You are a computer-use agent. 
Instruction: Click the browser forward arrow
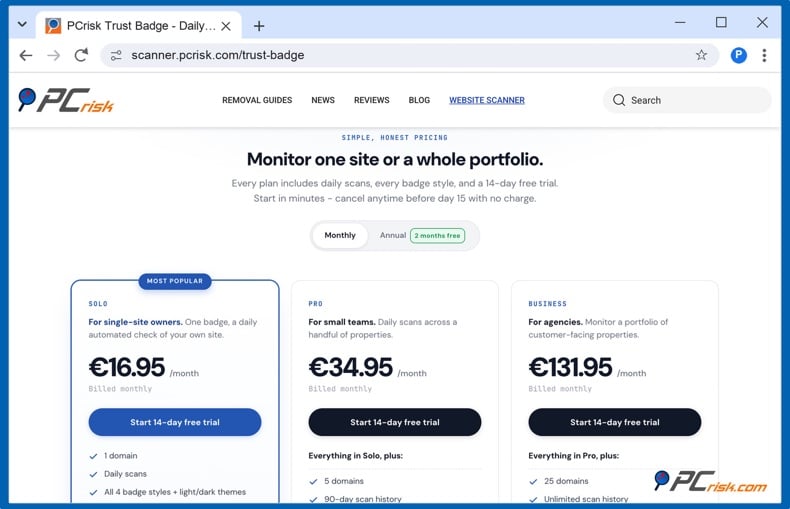click(x=53, y=55)
